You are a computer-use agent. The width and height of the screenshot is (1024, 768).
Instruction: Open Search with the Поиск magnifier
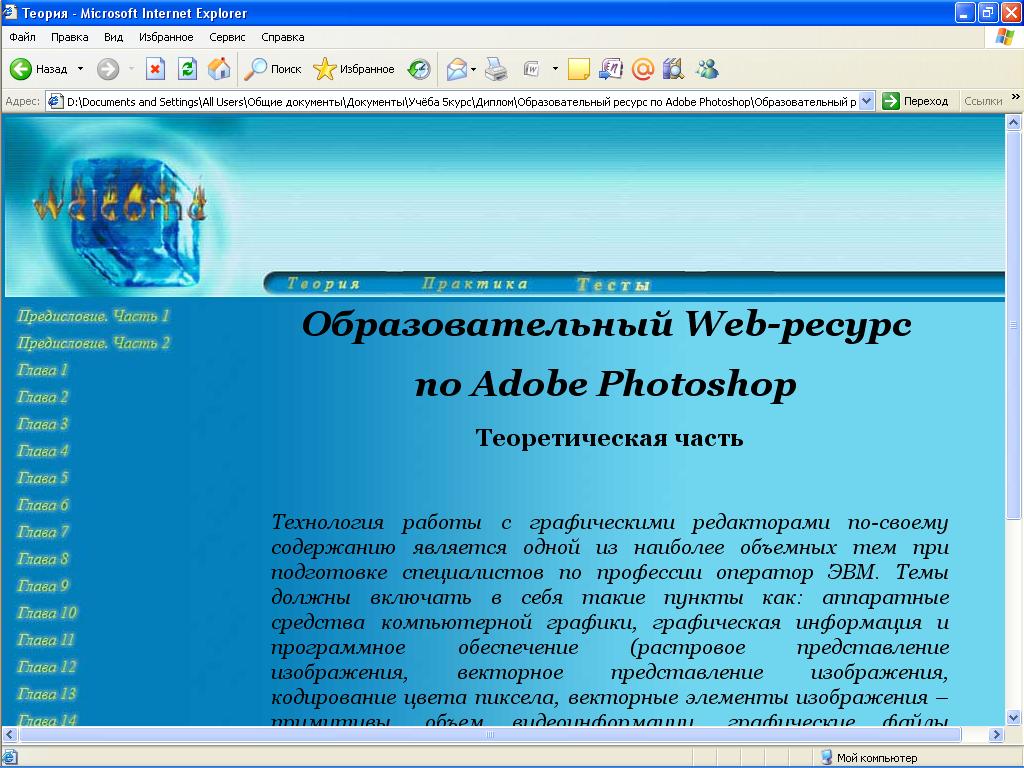[272, 69]
